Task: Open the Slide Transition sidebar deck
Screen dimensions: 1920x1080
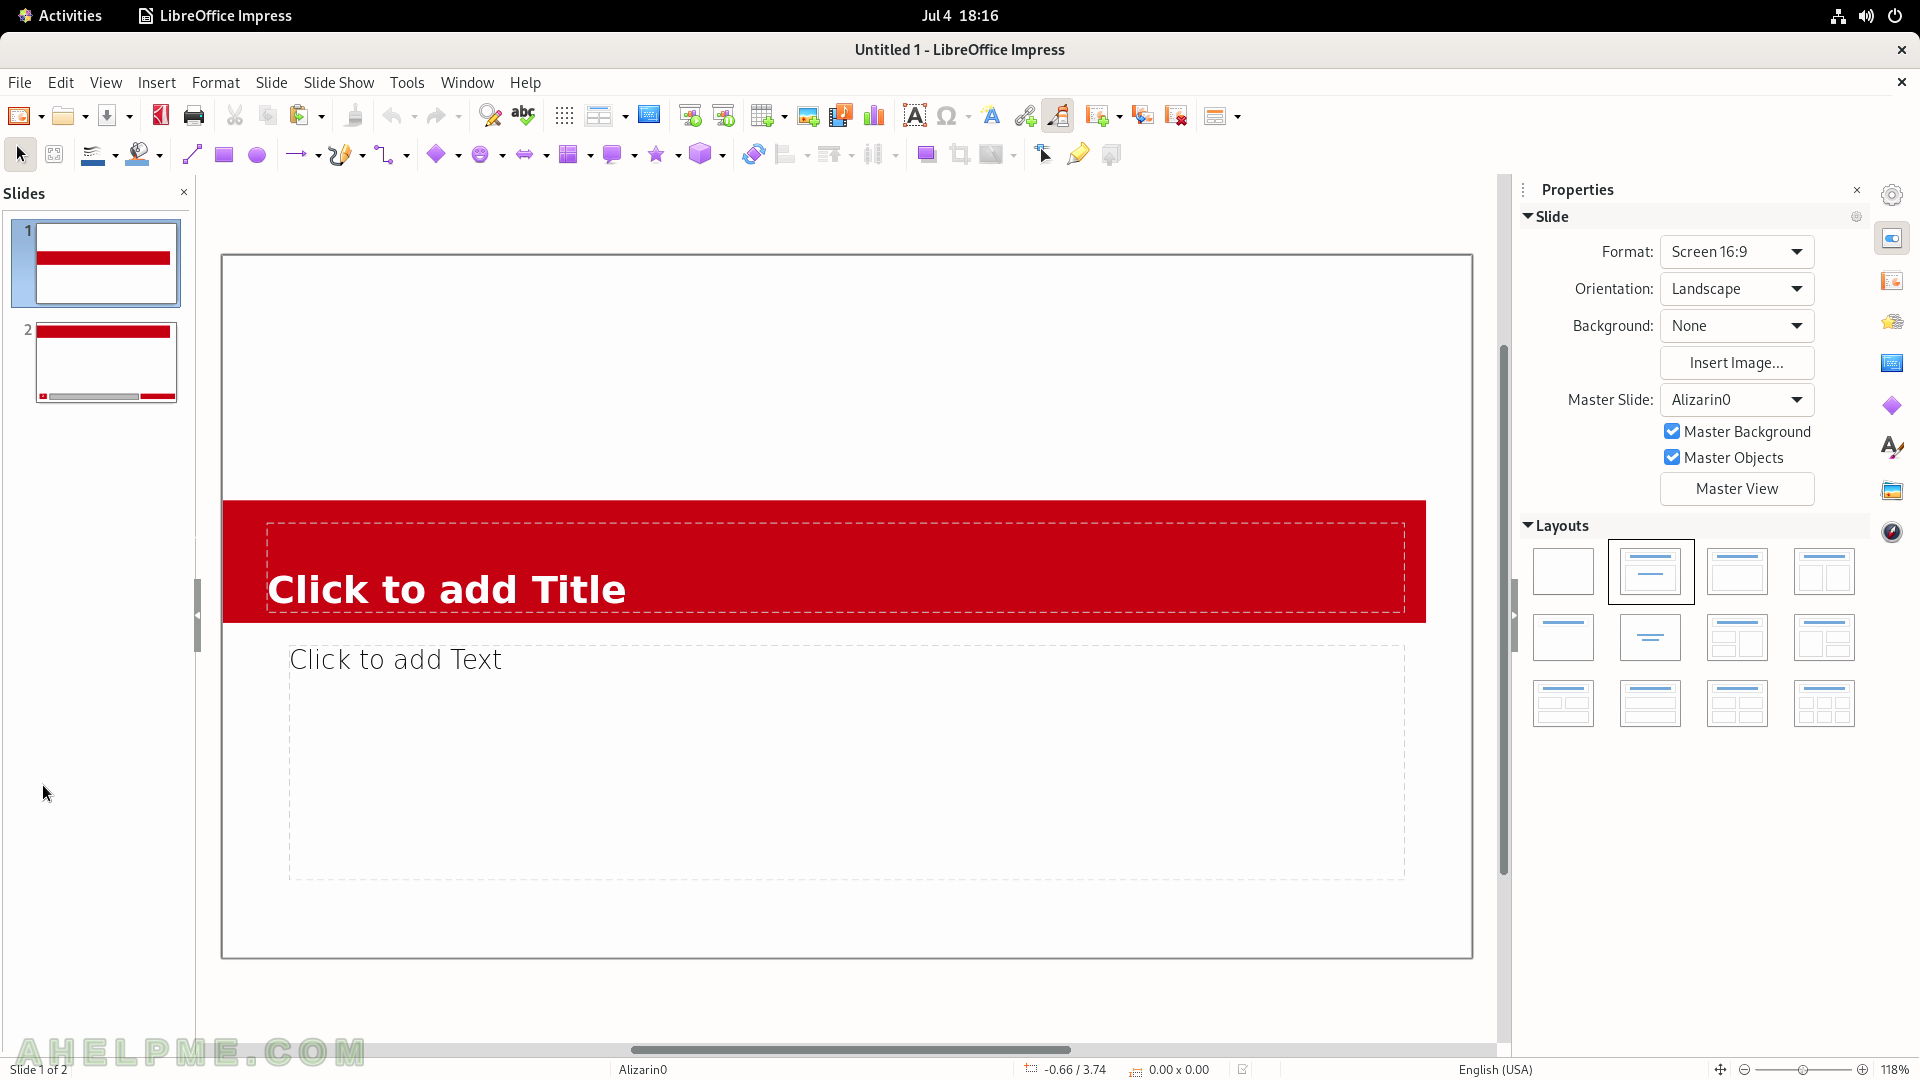Action: [x=1892, y=281]
